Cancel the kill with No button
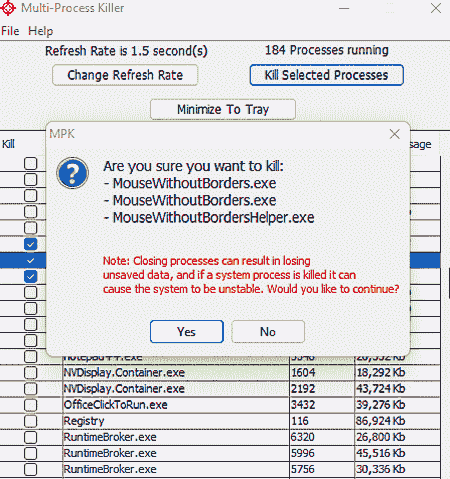Viewport: 450px width, 479px height. pyautogui.click(x=268, y=332)
